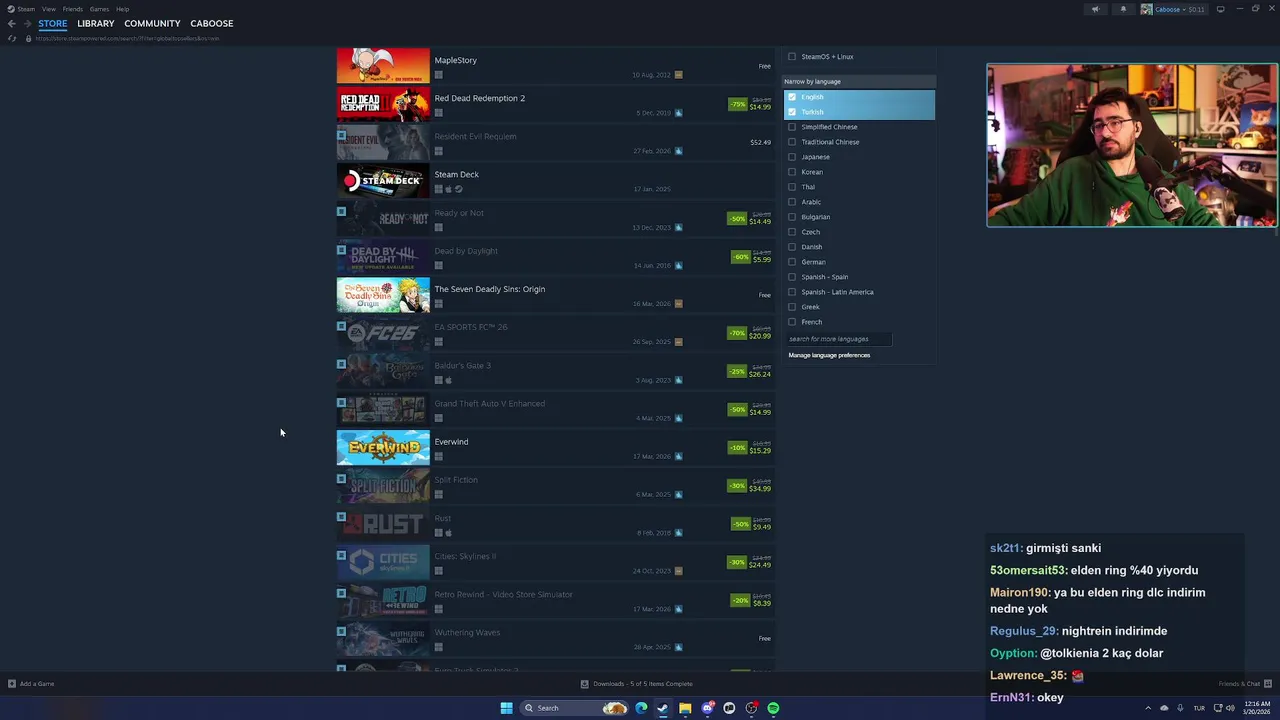Reload the store page with refresh icon

(x=12, y=38)
